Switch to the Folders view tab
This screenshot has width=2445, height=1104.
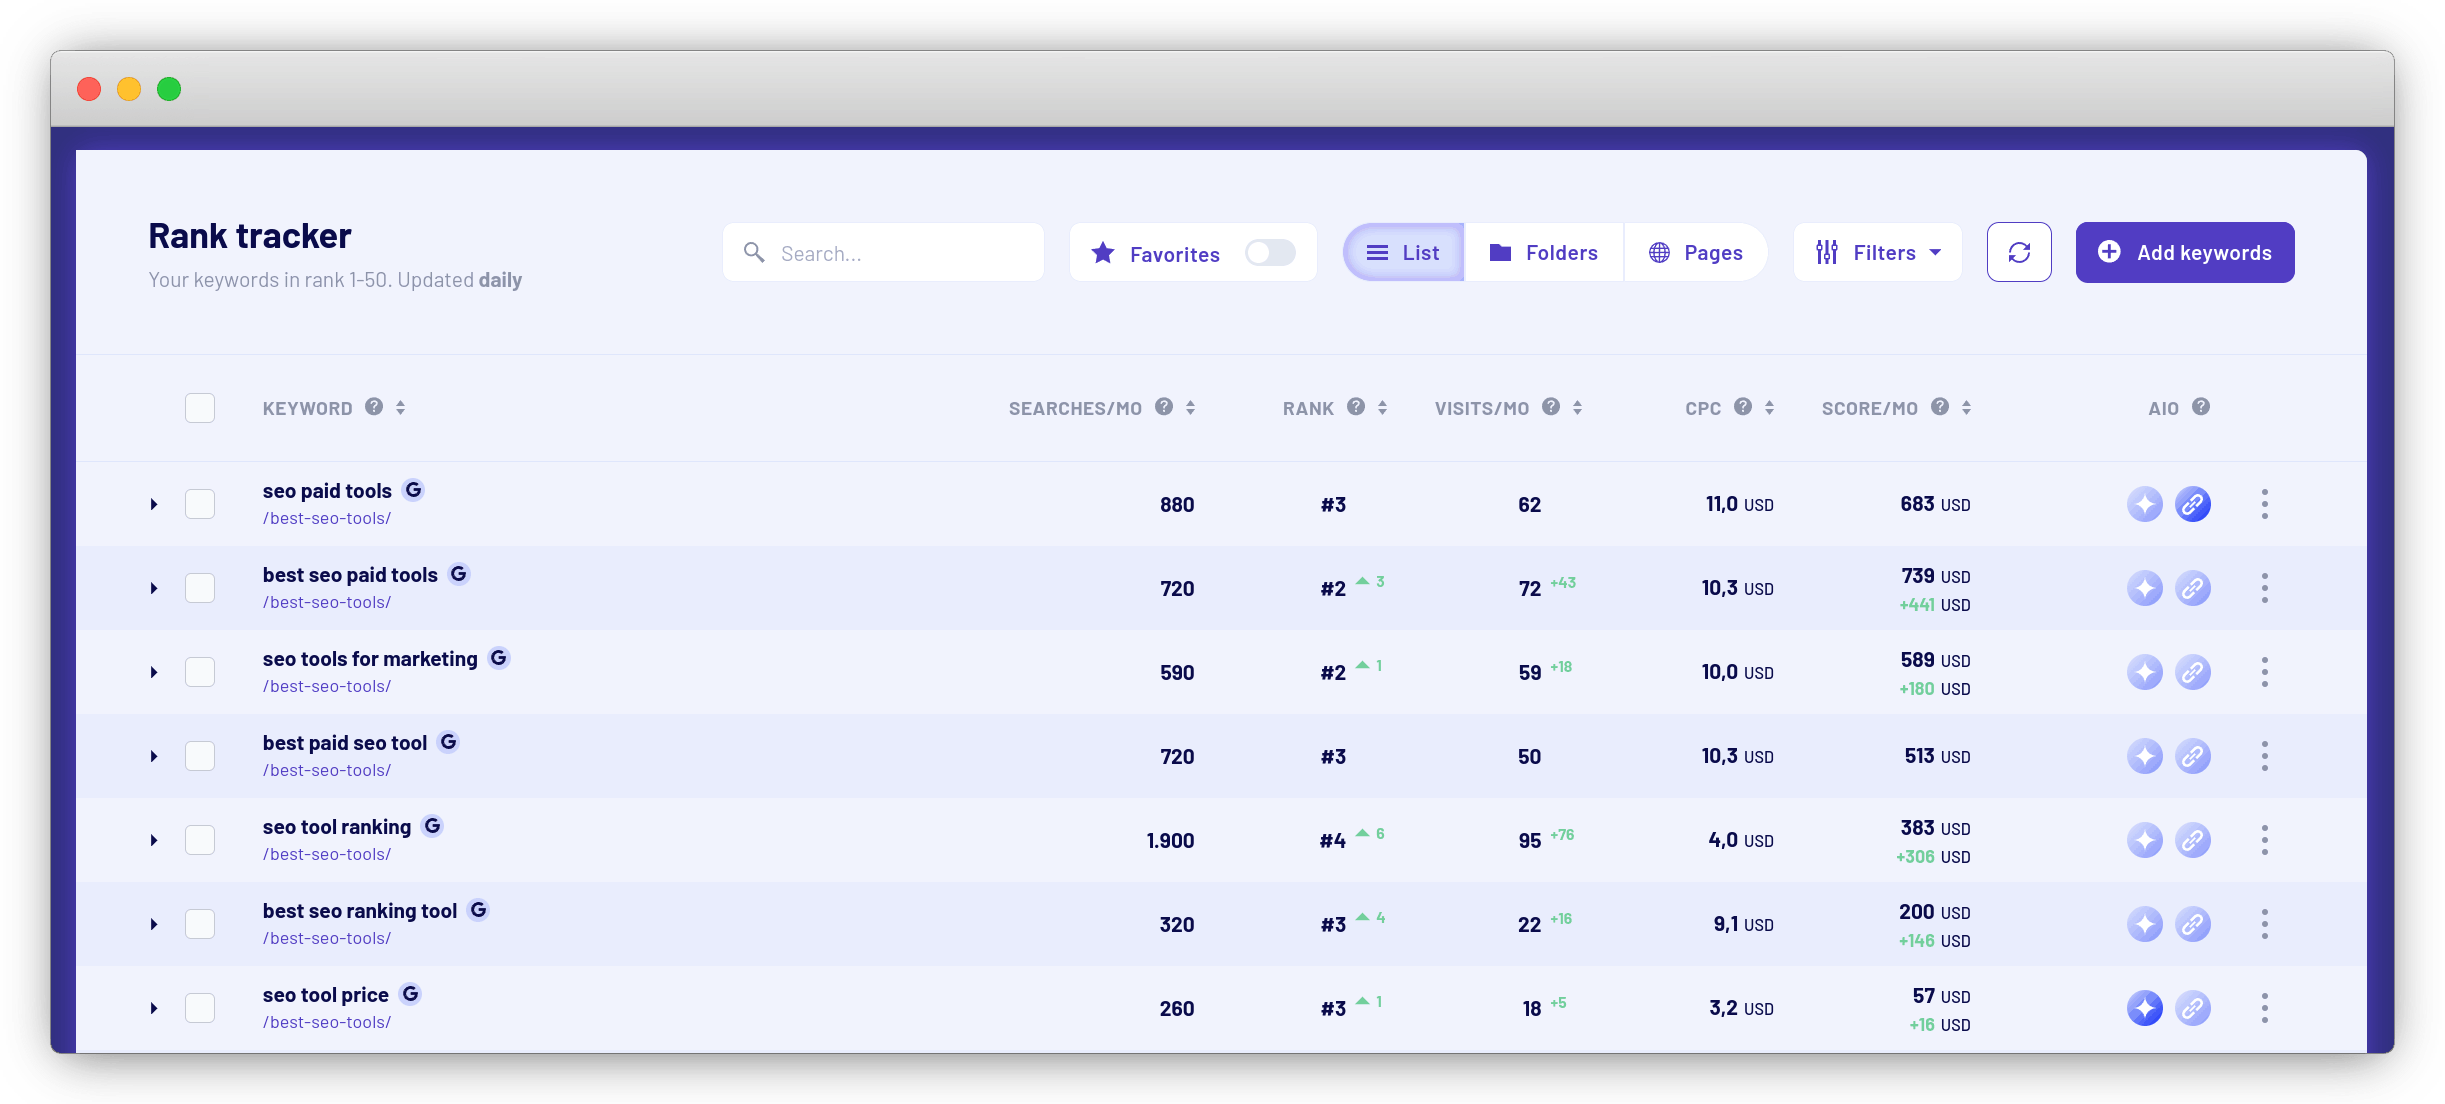click(x=1543, y=253)
